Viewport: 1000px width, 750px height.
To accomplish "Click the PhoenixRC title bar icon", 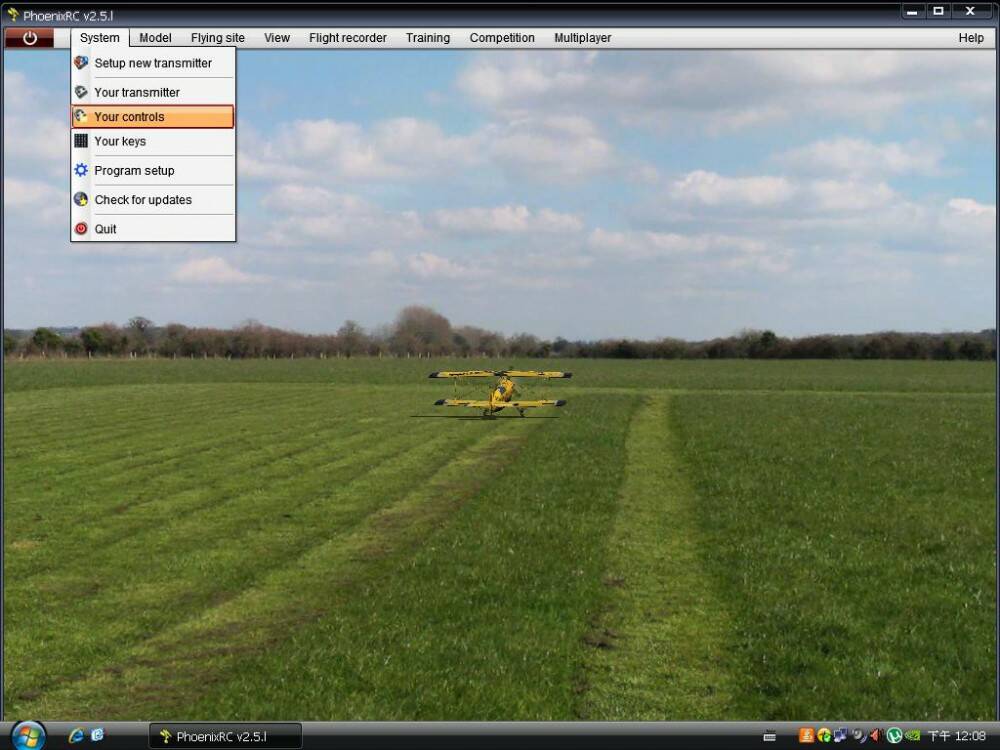I will [x=13, y=14].
